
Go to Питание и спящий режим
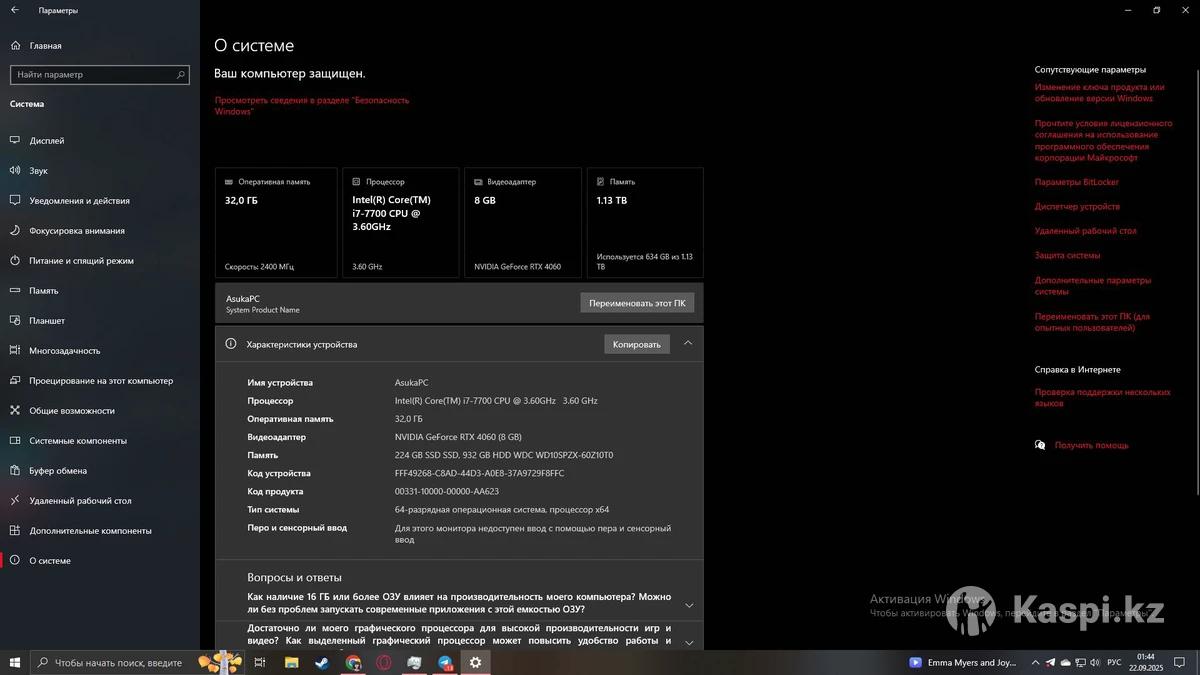[x=81, y=261]
